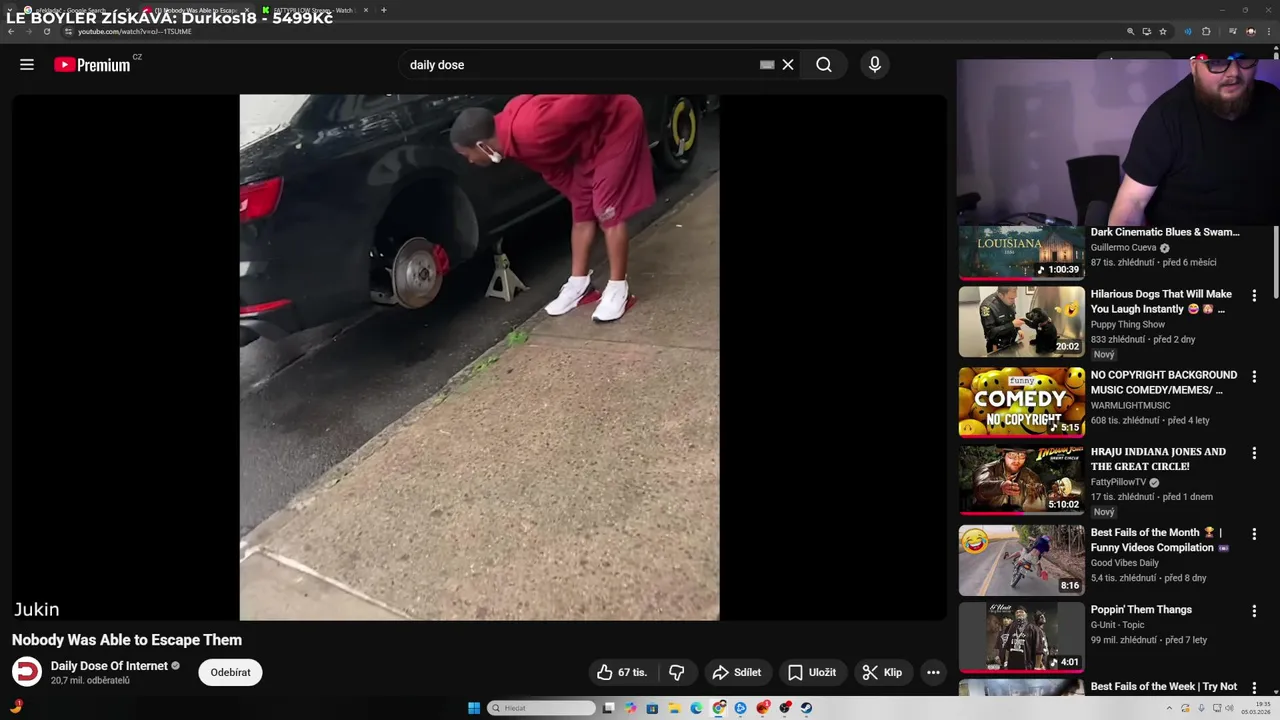Clear the search text with X
Screen dimensions: 1280x720
(788, 65)
